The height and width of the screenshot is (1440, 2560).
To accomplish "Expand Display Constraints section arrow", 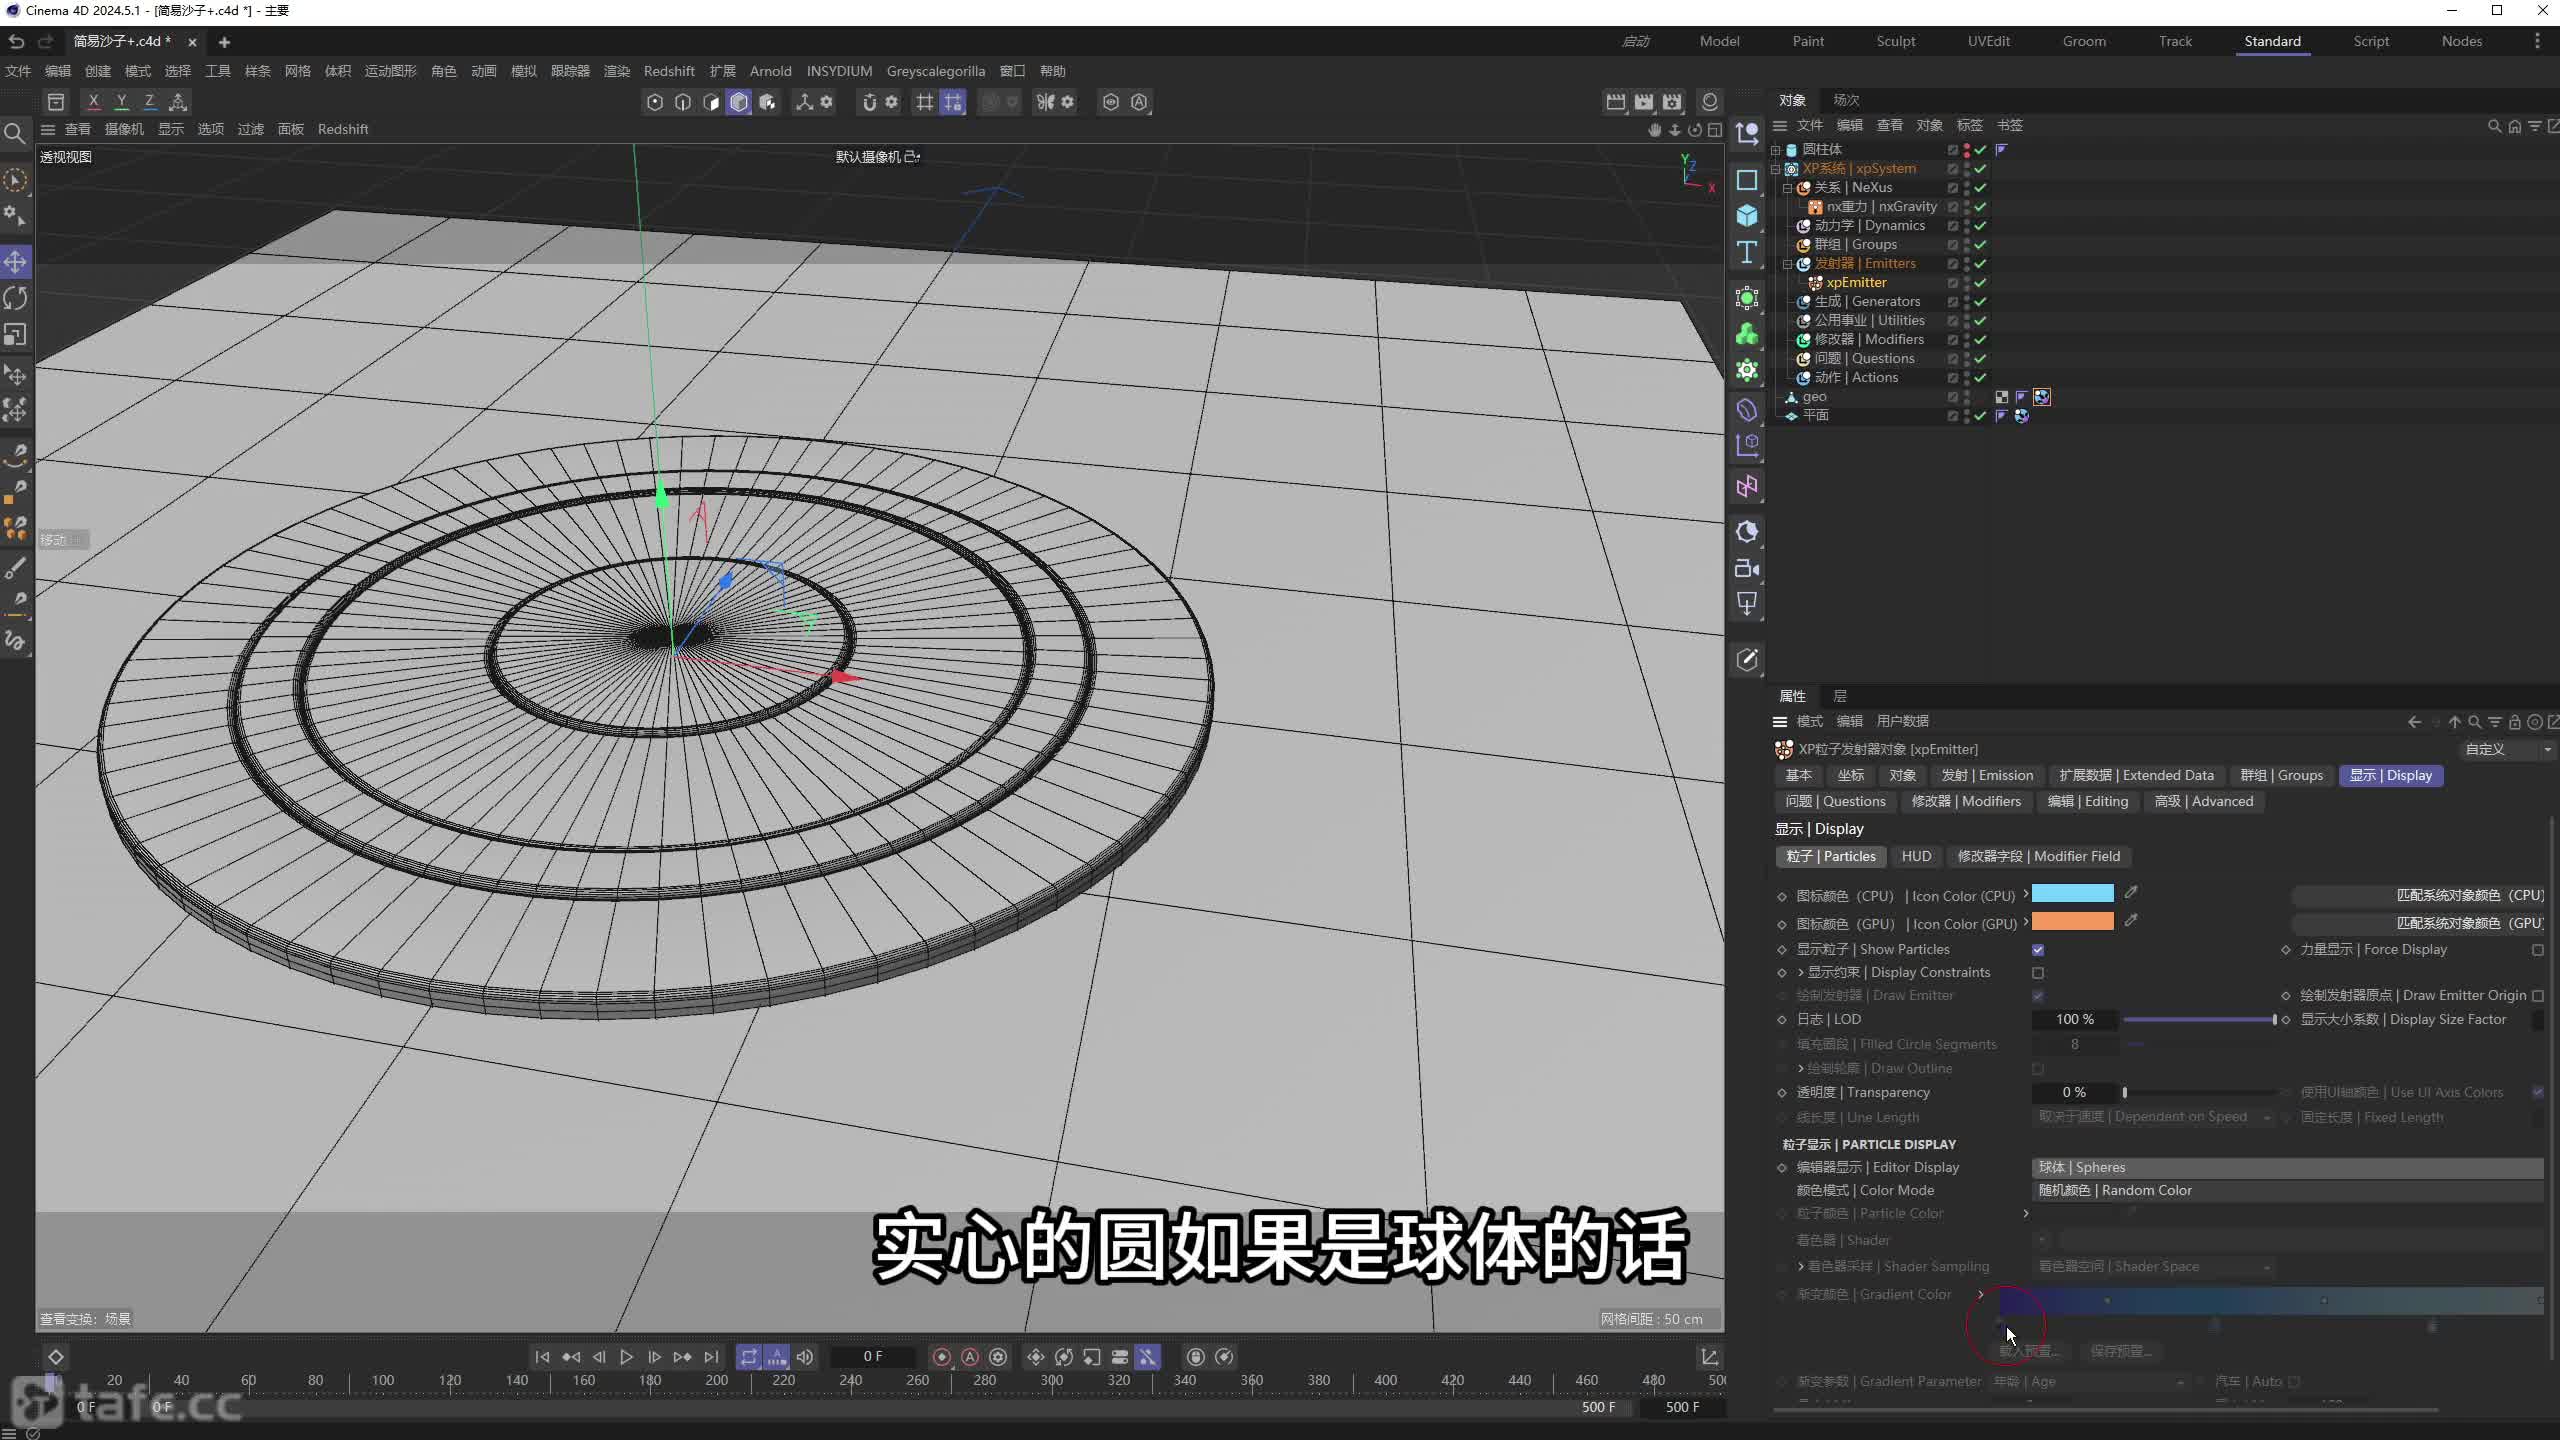I will click(x=1801, y=973).
